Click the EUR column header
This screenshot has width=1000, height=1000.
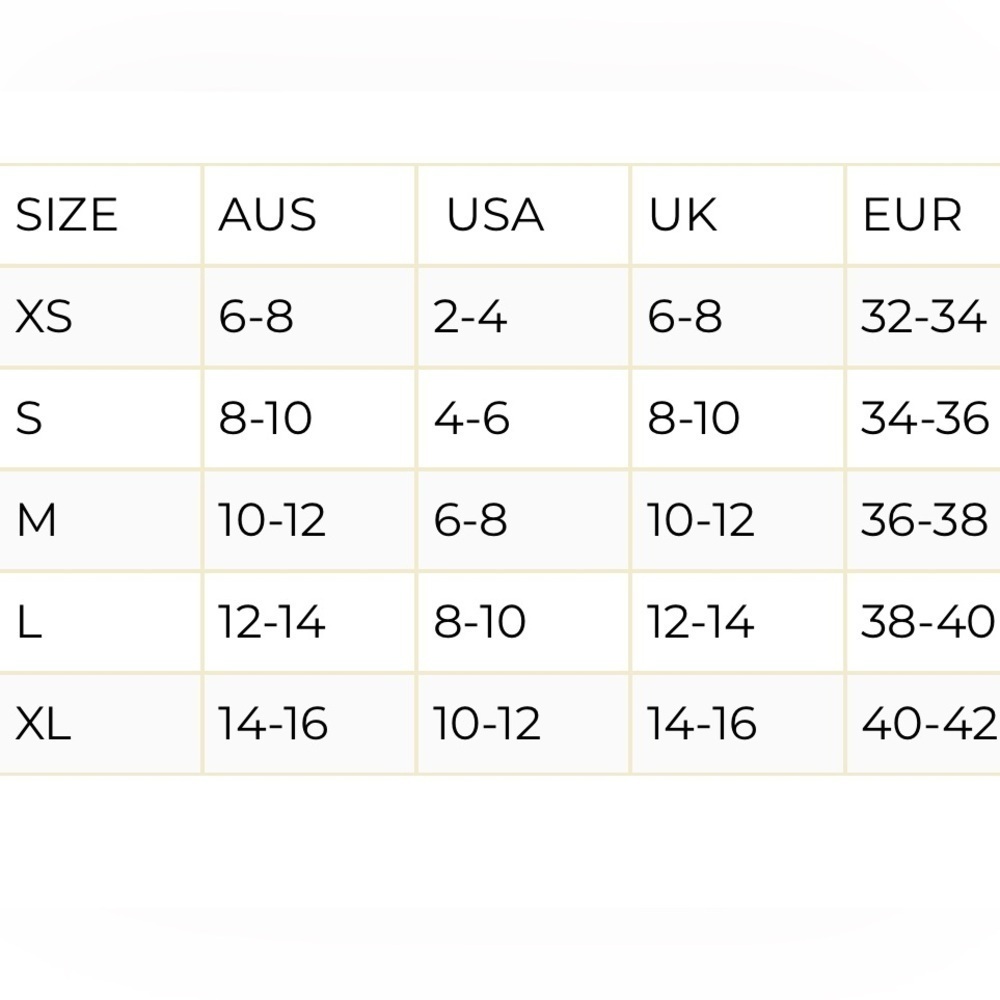[912, 215]
